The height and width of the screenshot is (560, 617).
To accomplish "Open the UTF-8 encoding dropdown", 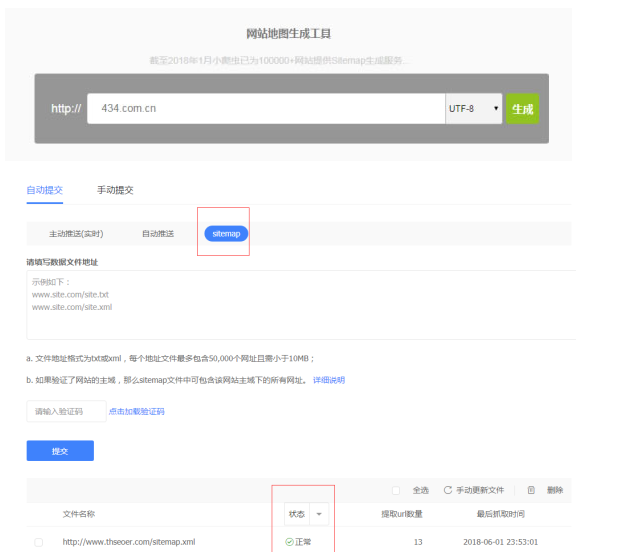I will 473,108.
